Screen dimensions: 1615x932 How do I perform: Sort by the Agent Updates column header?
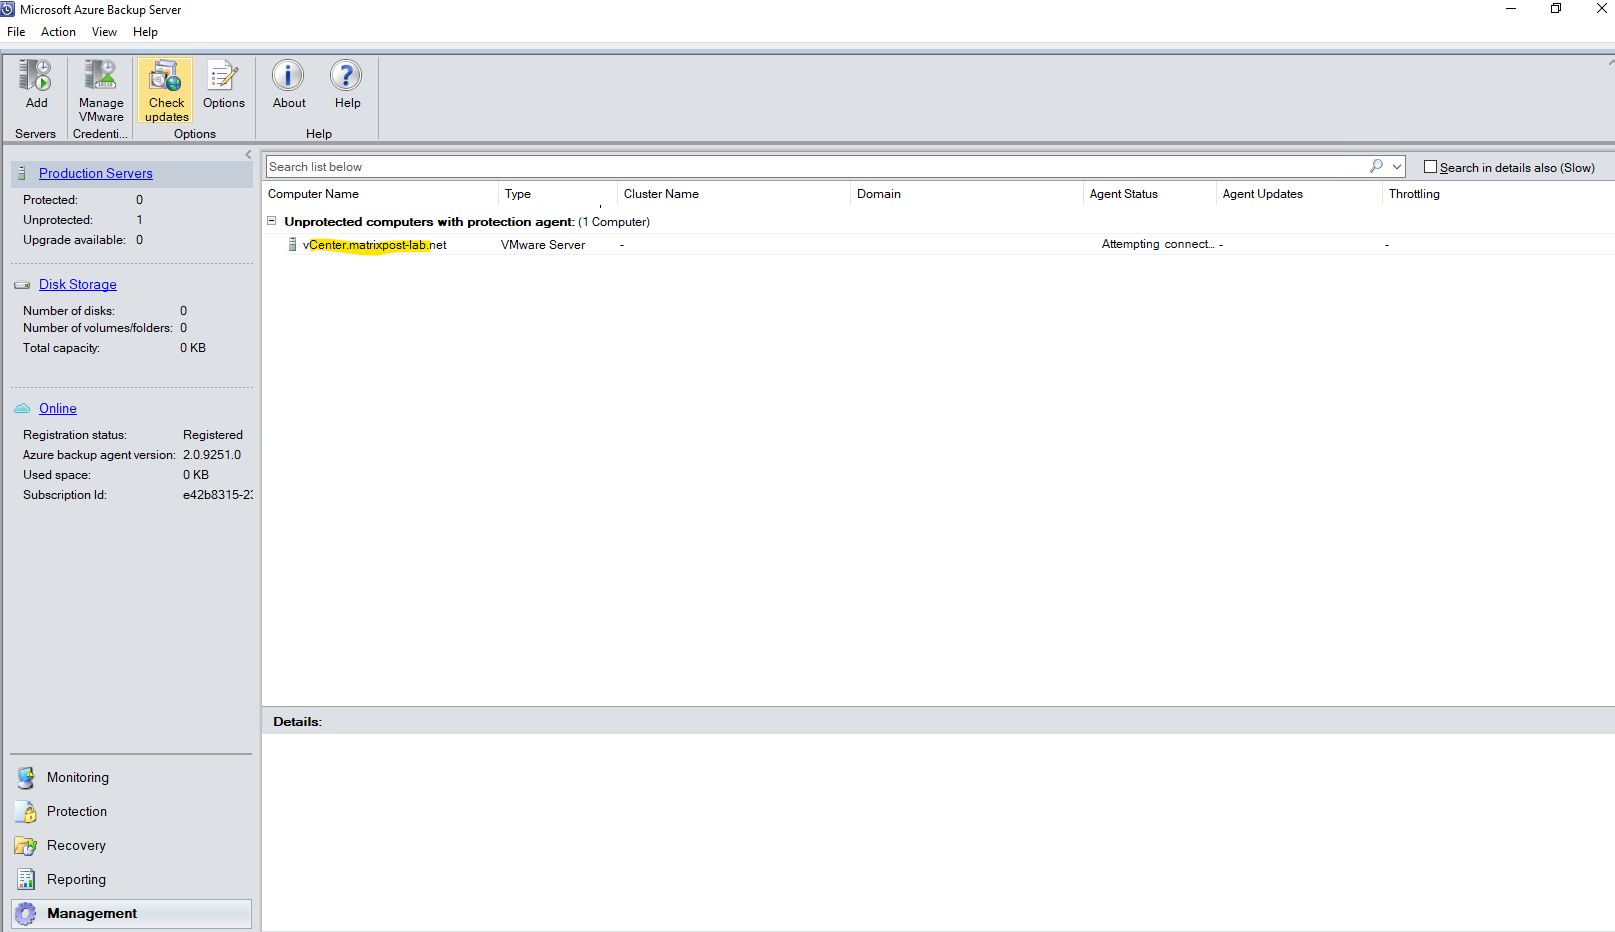(1299, 194)
